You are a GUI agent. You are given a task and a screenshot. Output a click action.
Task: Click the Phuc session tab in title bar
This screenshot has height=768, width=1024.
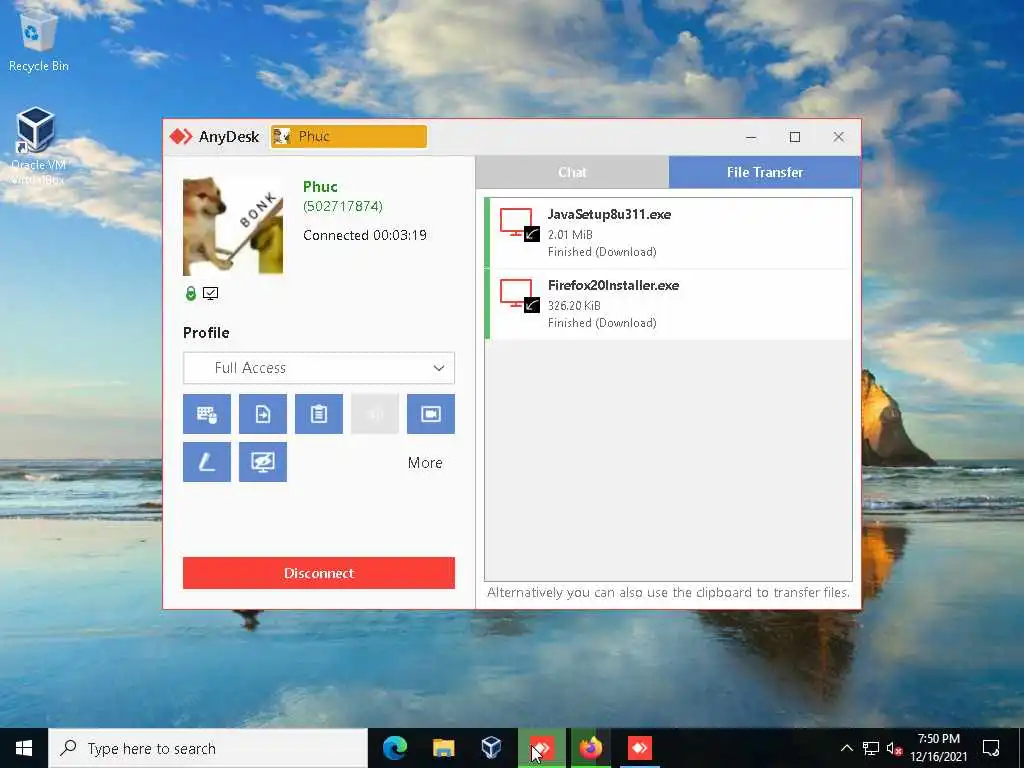[x=349, y=136]
